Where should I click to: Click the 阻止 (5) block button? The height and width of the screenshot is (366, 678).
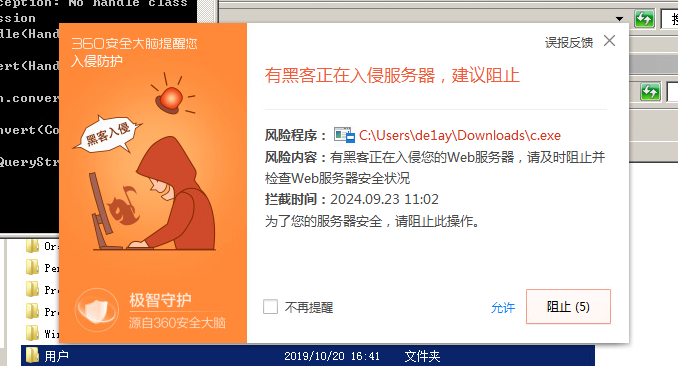click(568, 307)
